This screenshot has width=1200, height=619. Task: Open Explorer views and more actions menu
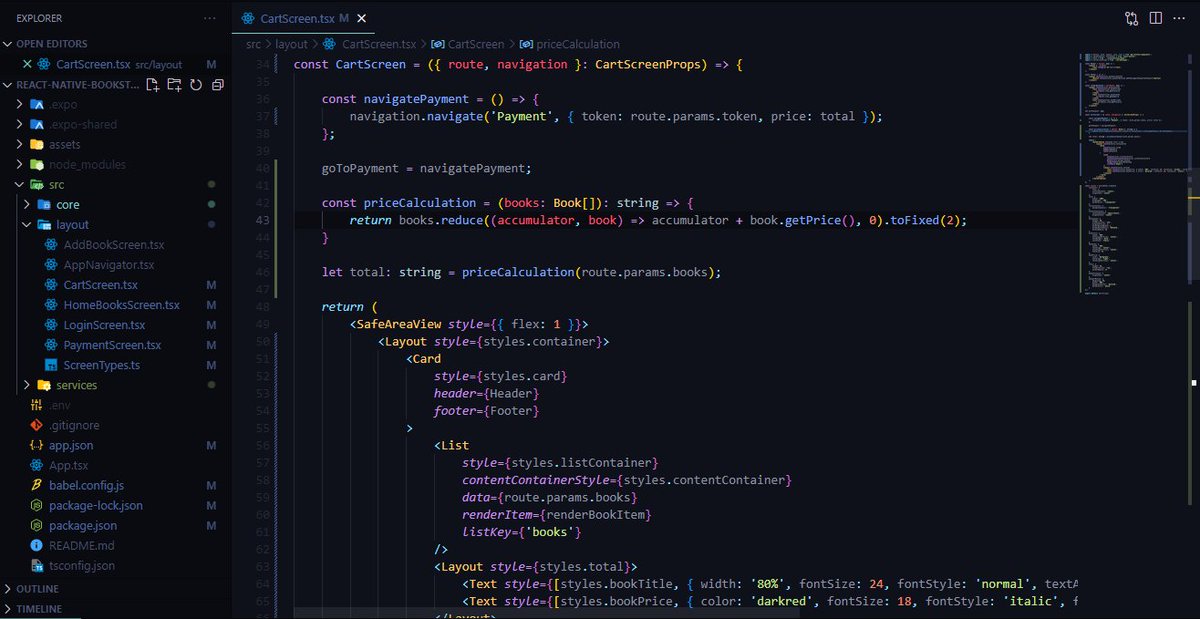pyautogui.click(x=209, y=18)
